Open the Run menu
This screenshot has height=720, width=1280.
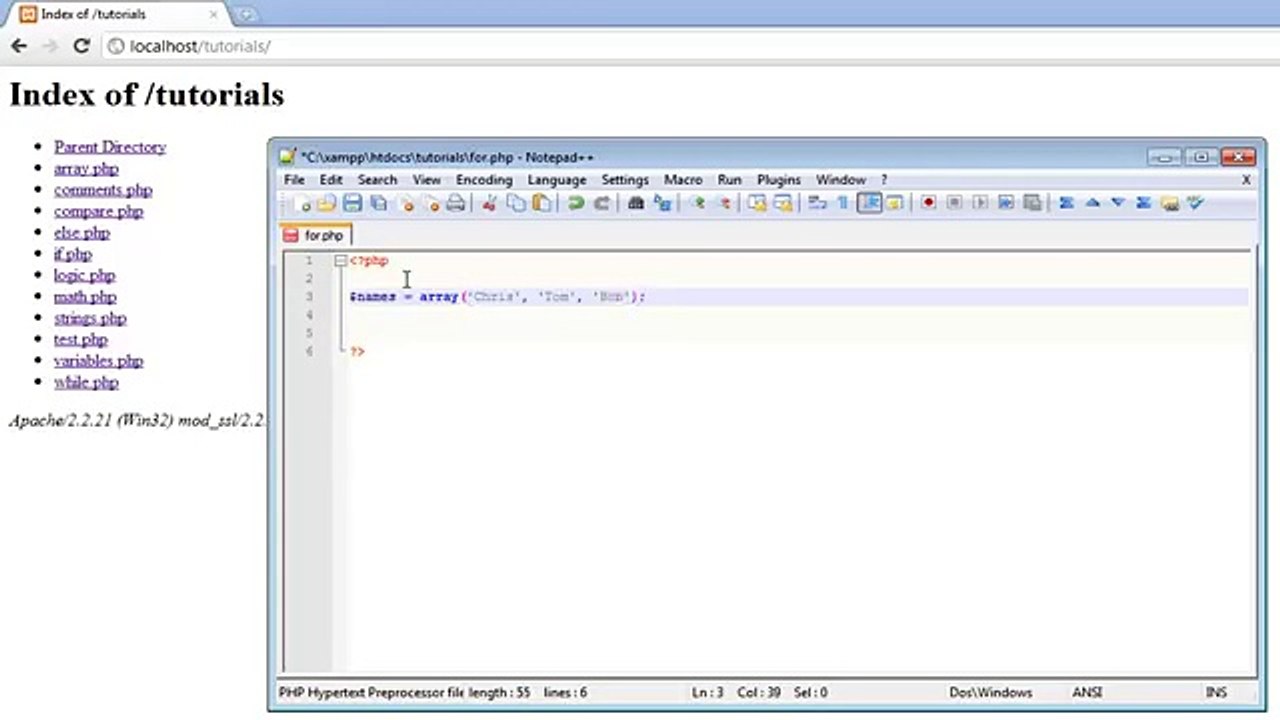coord(730,180)
